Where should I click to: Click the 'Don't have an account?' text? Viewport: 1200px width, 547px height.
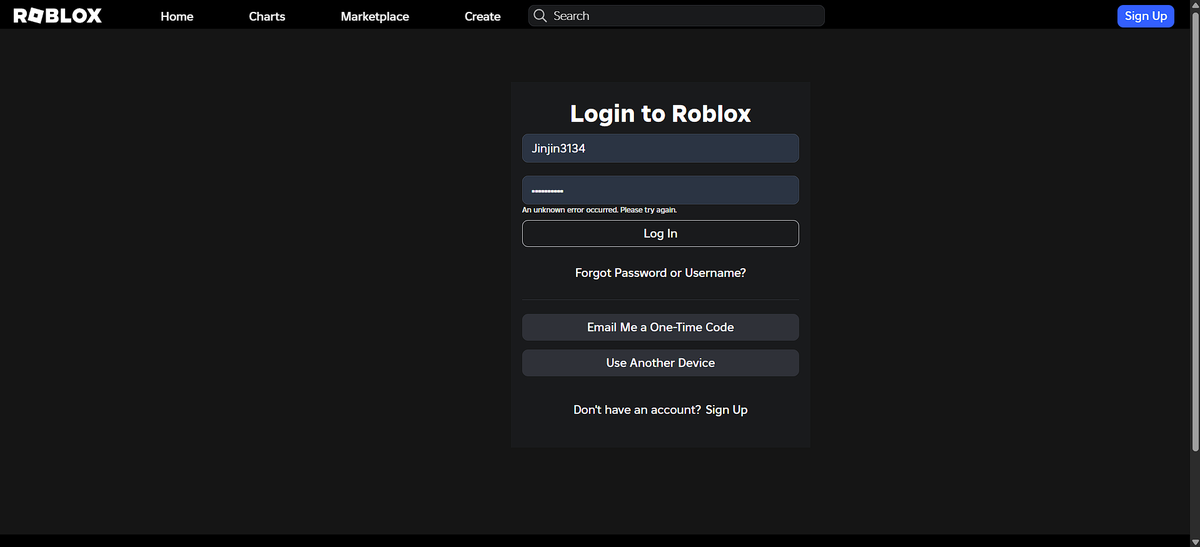(x=637, y=410)
